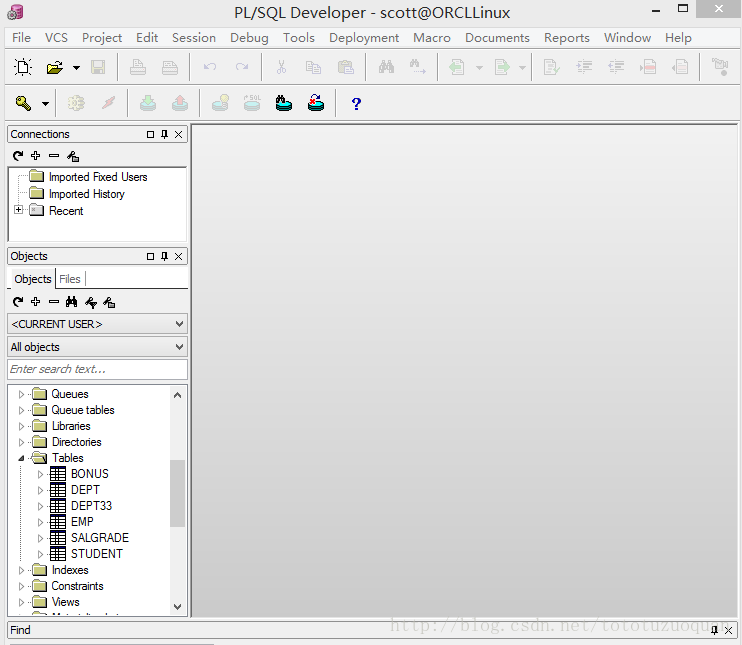Image resolution: width=742 pixels, height=645 pixels.
Task: Open the Macro menu
Action: click(x=432, y=37)
